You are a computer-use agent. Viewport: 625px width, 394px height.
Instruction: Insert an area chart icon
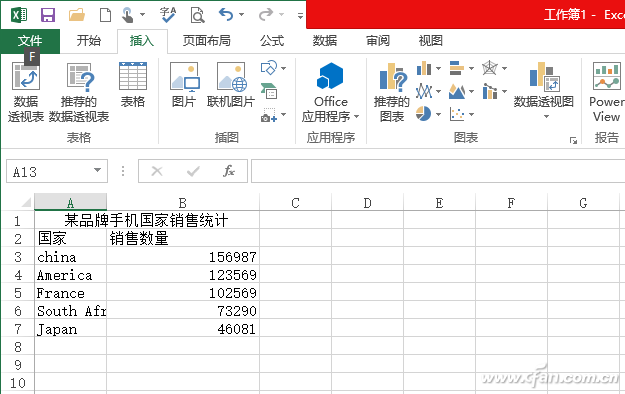(x=457, y=91)
